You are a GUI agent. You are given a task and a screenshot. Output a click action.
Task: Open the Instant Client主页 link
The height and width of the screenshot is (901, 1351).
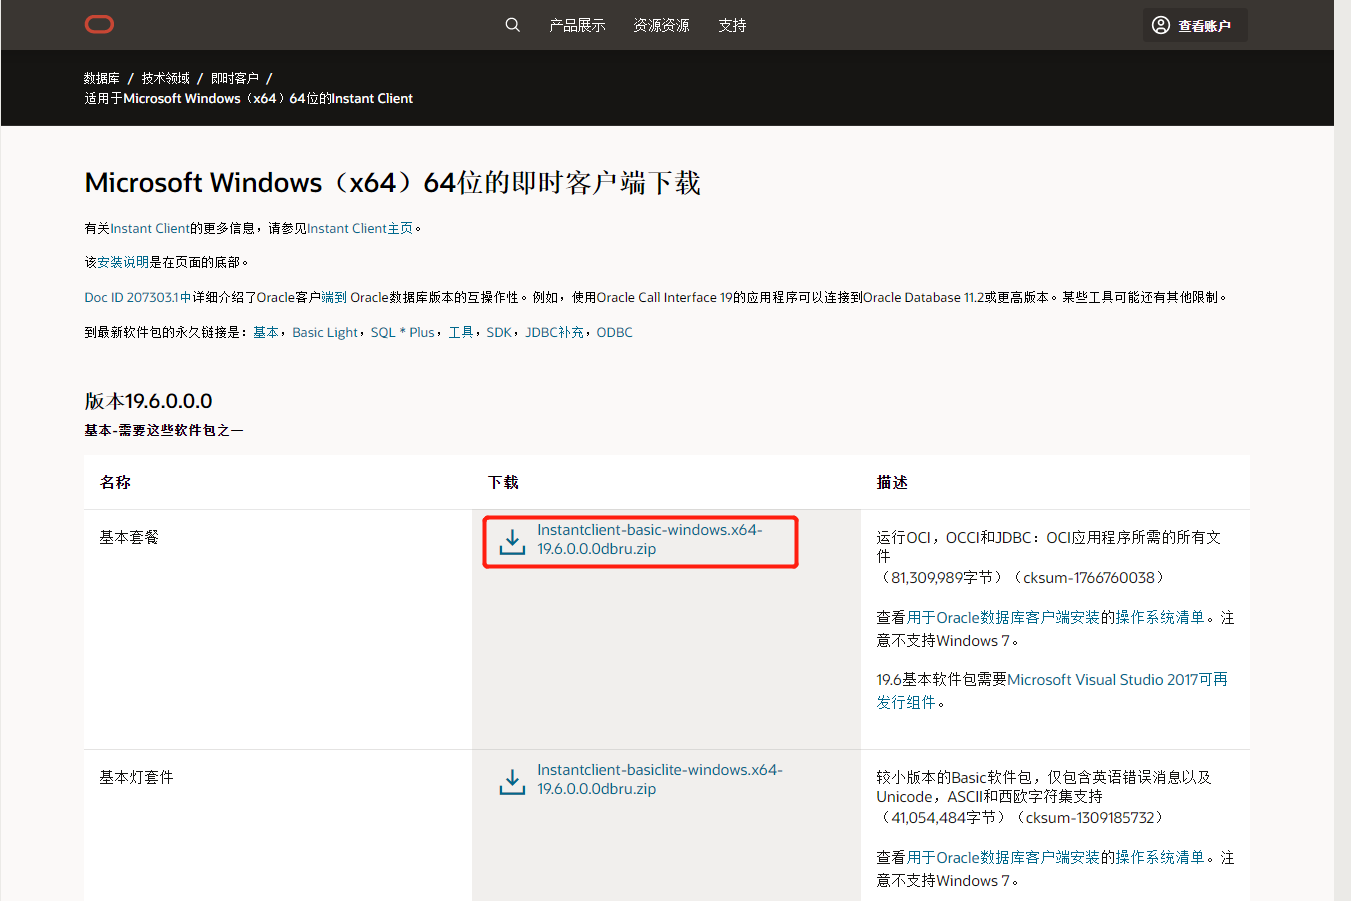click(360, 228)
